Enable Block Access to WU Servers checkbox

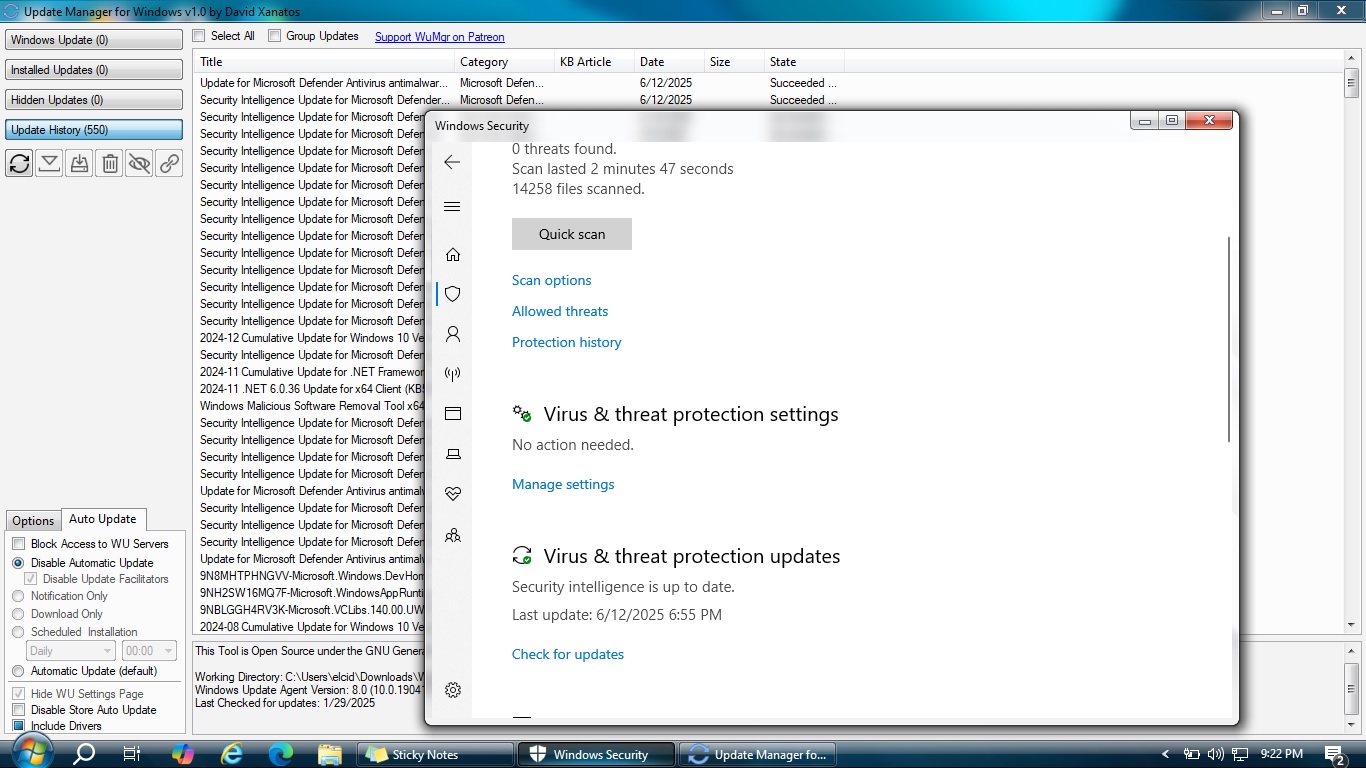[x=18, y=544]
